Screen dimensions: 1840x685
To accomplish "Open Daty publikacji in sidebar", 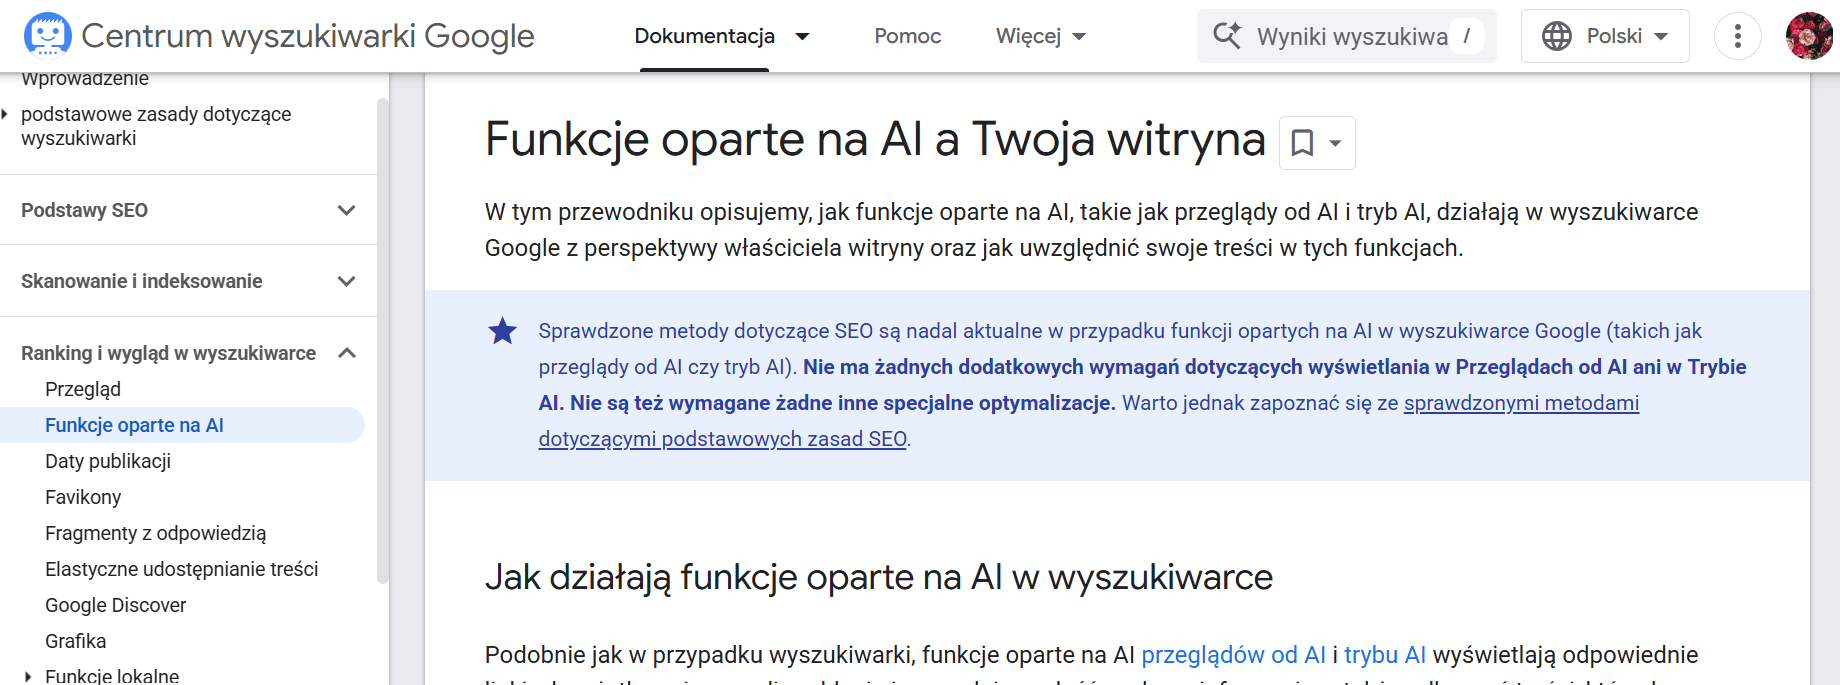I will pos(108,461).
